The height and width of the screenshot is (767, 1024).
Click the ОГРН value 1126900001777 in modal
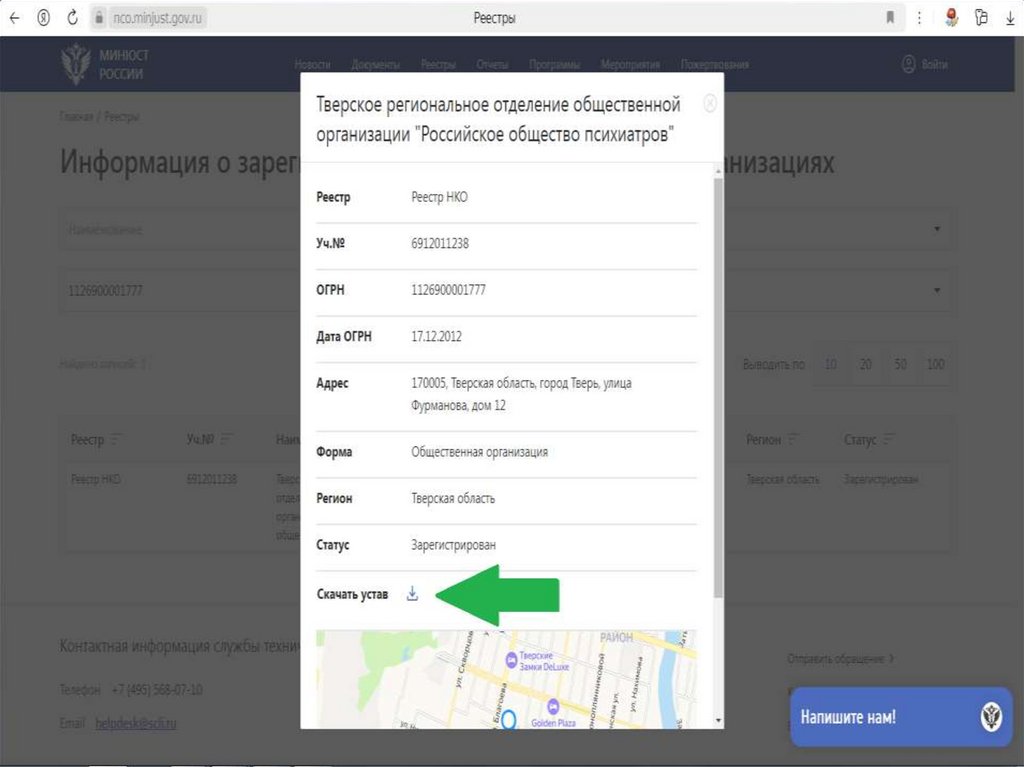tap(448, 289)
